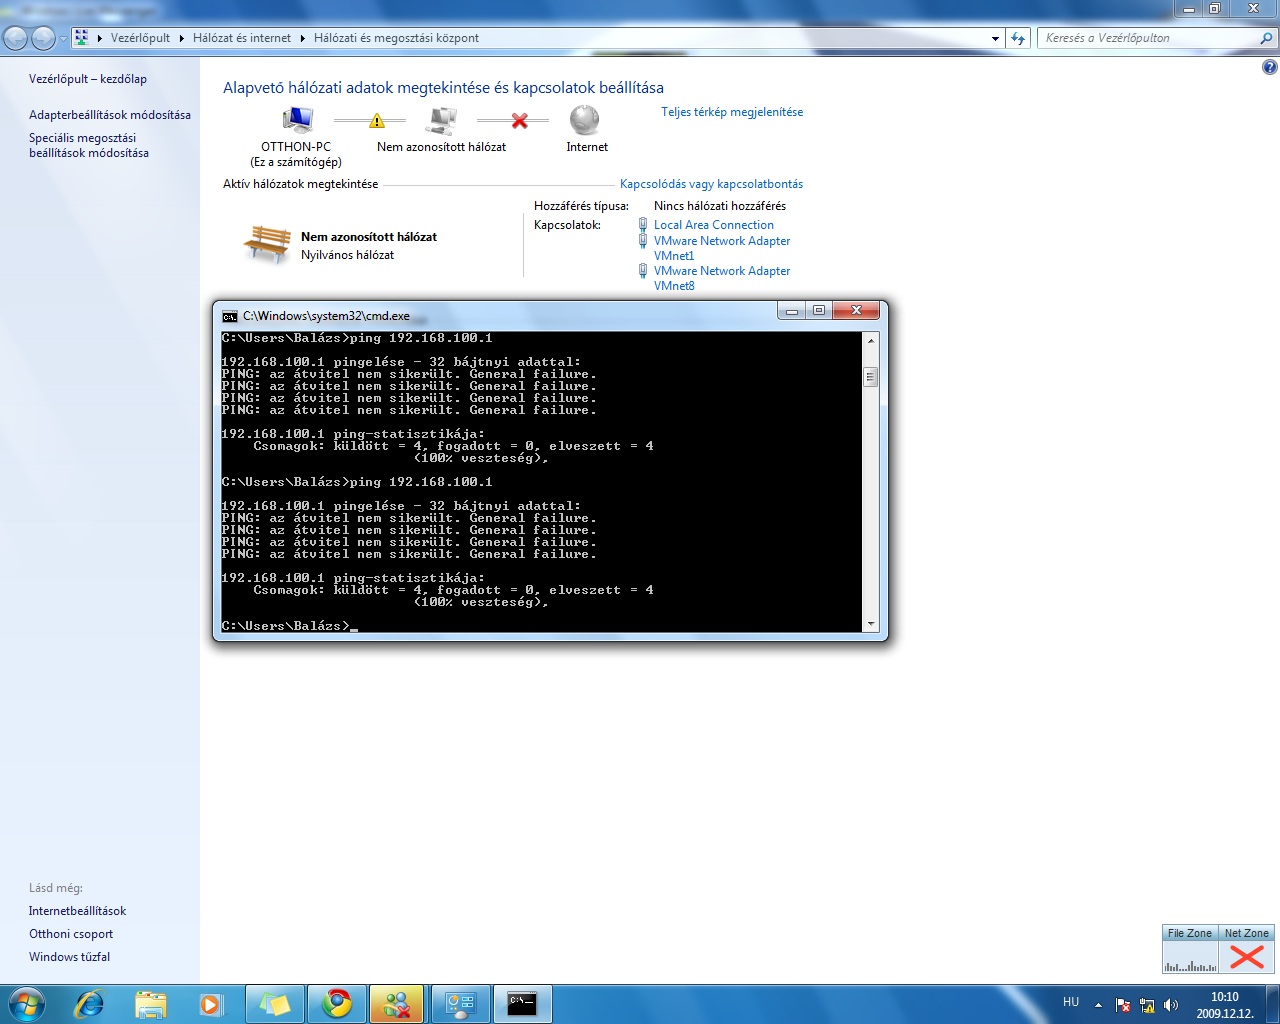Open Otthoni csoport link

[71, 934]
